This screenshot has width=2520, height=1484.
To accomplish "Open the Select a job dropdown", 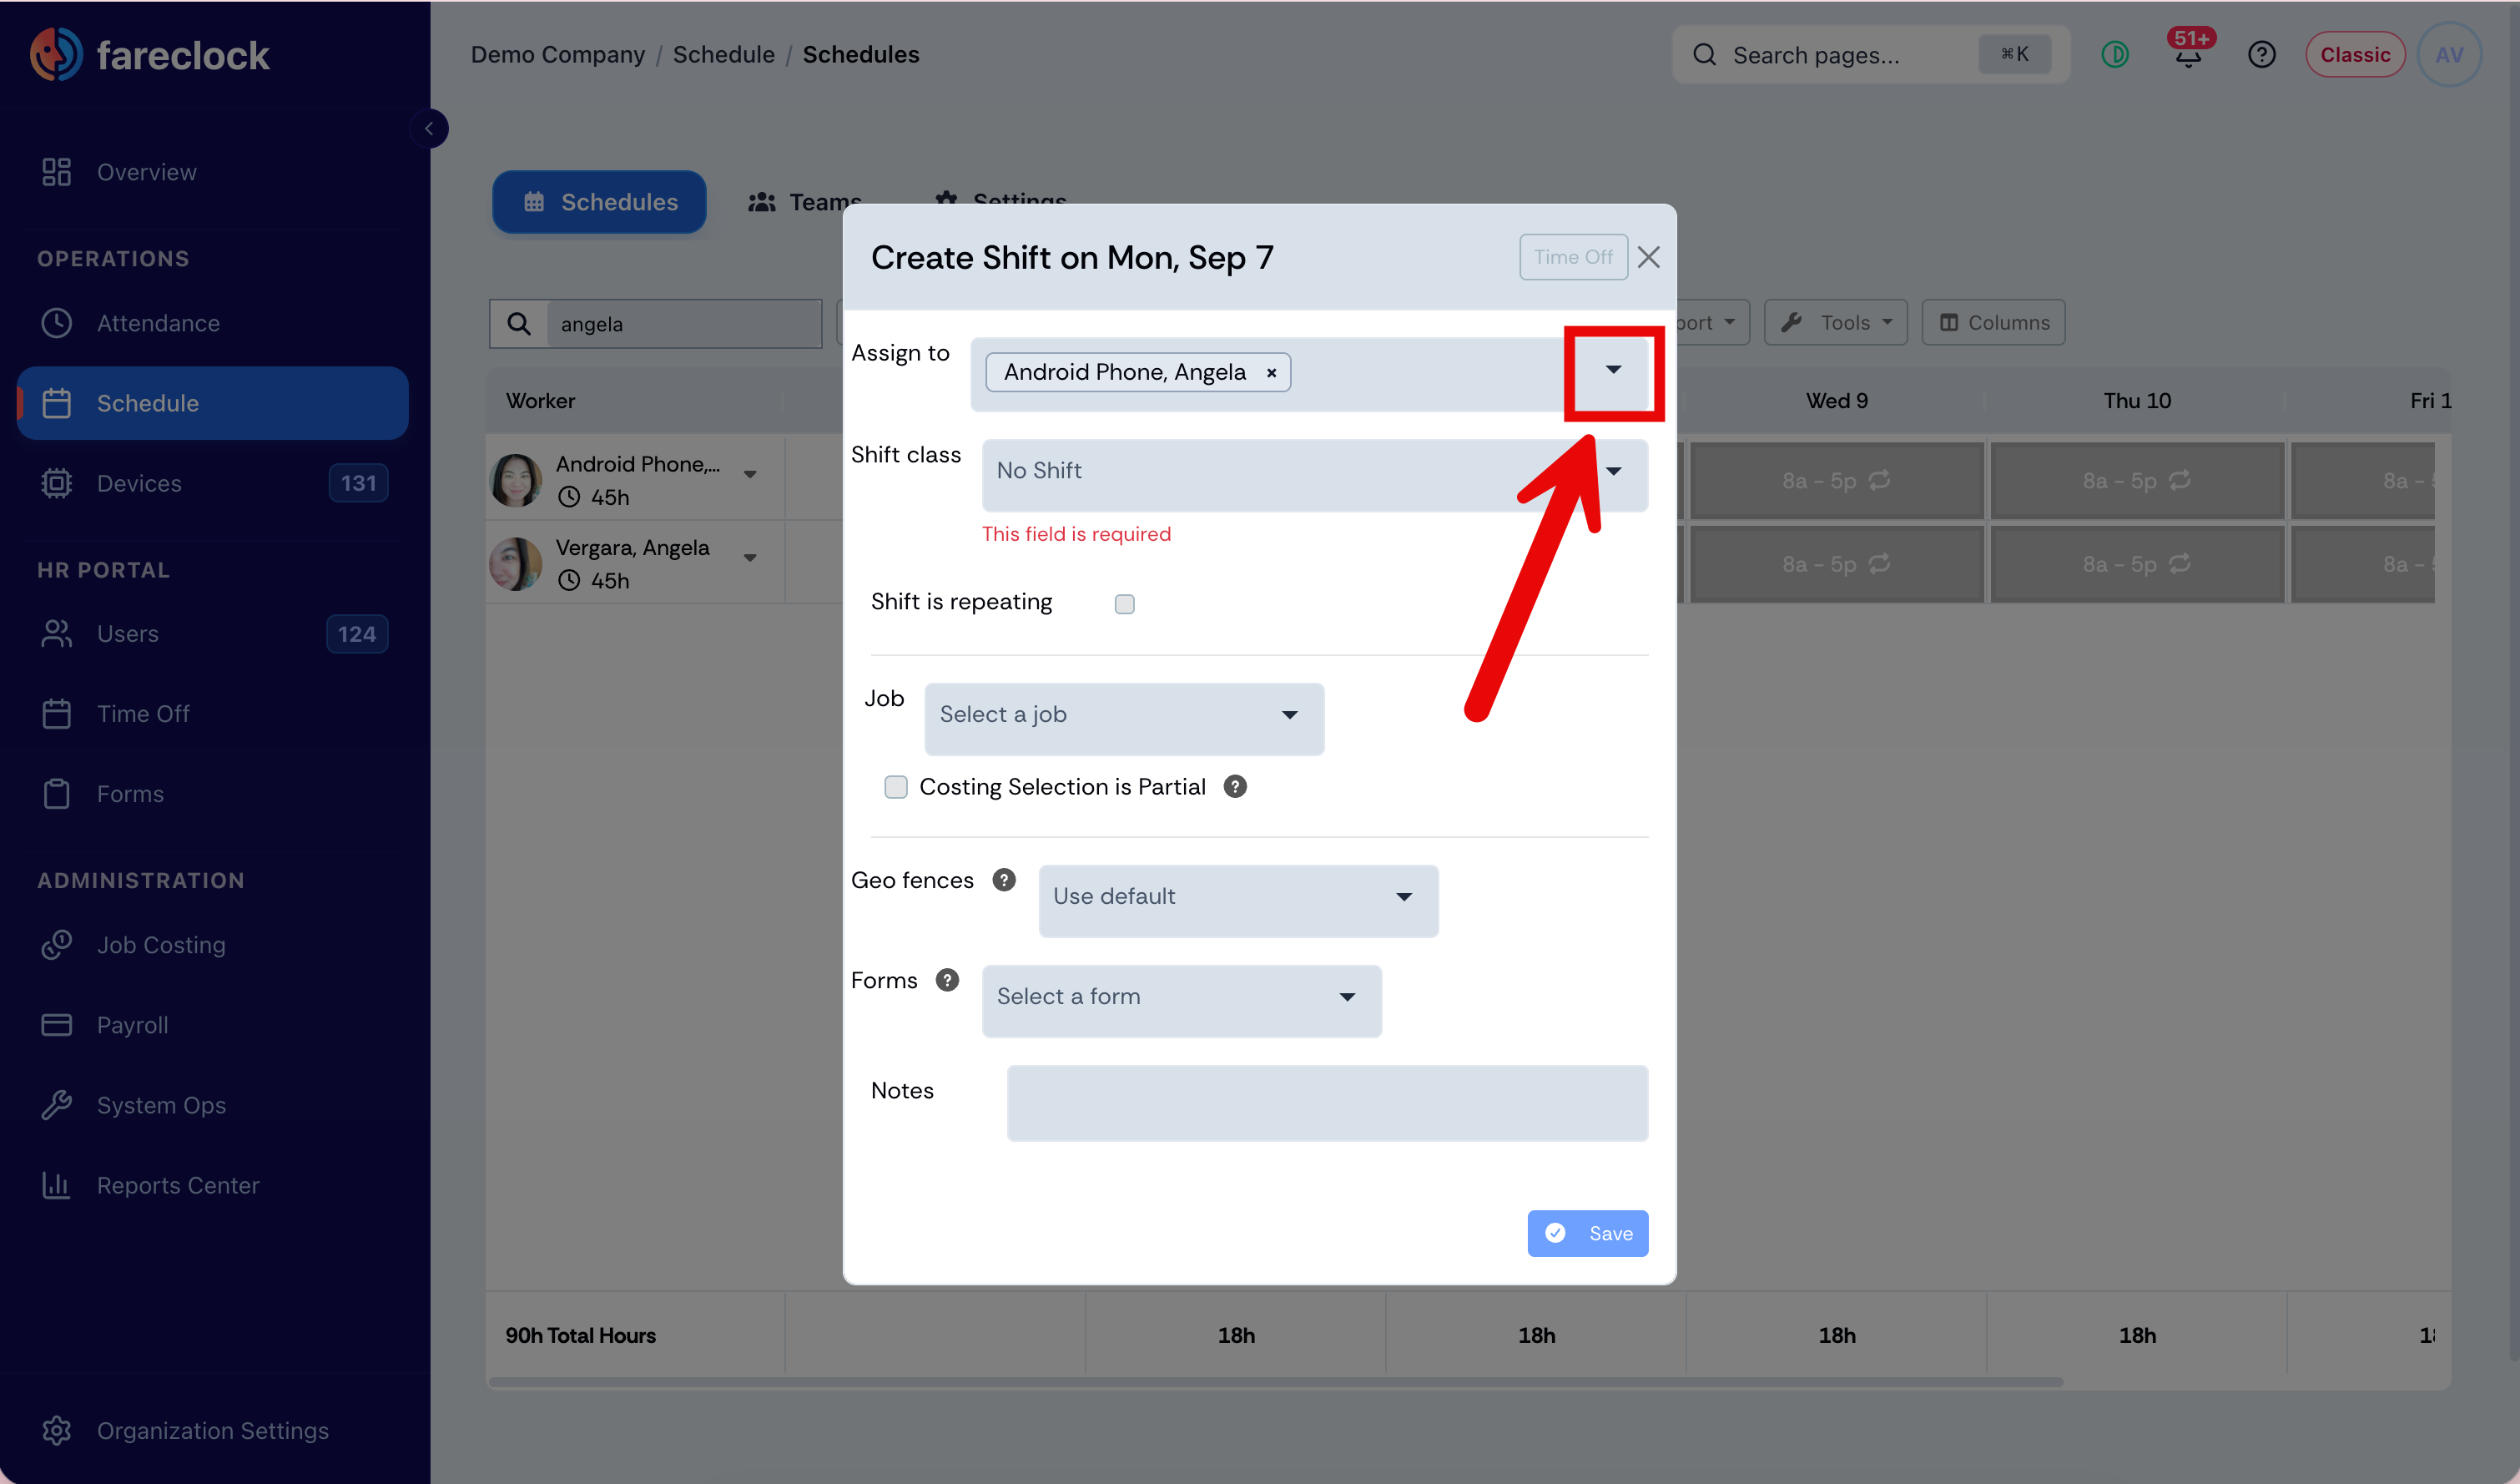I will point(1124,717).
